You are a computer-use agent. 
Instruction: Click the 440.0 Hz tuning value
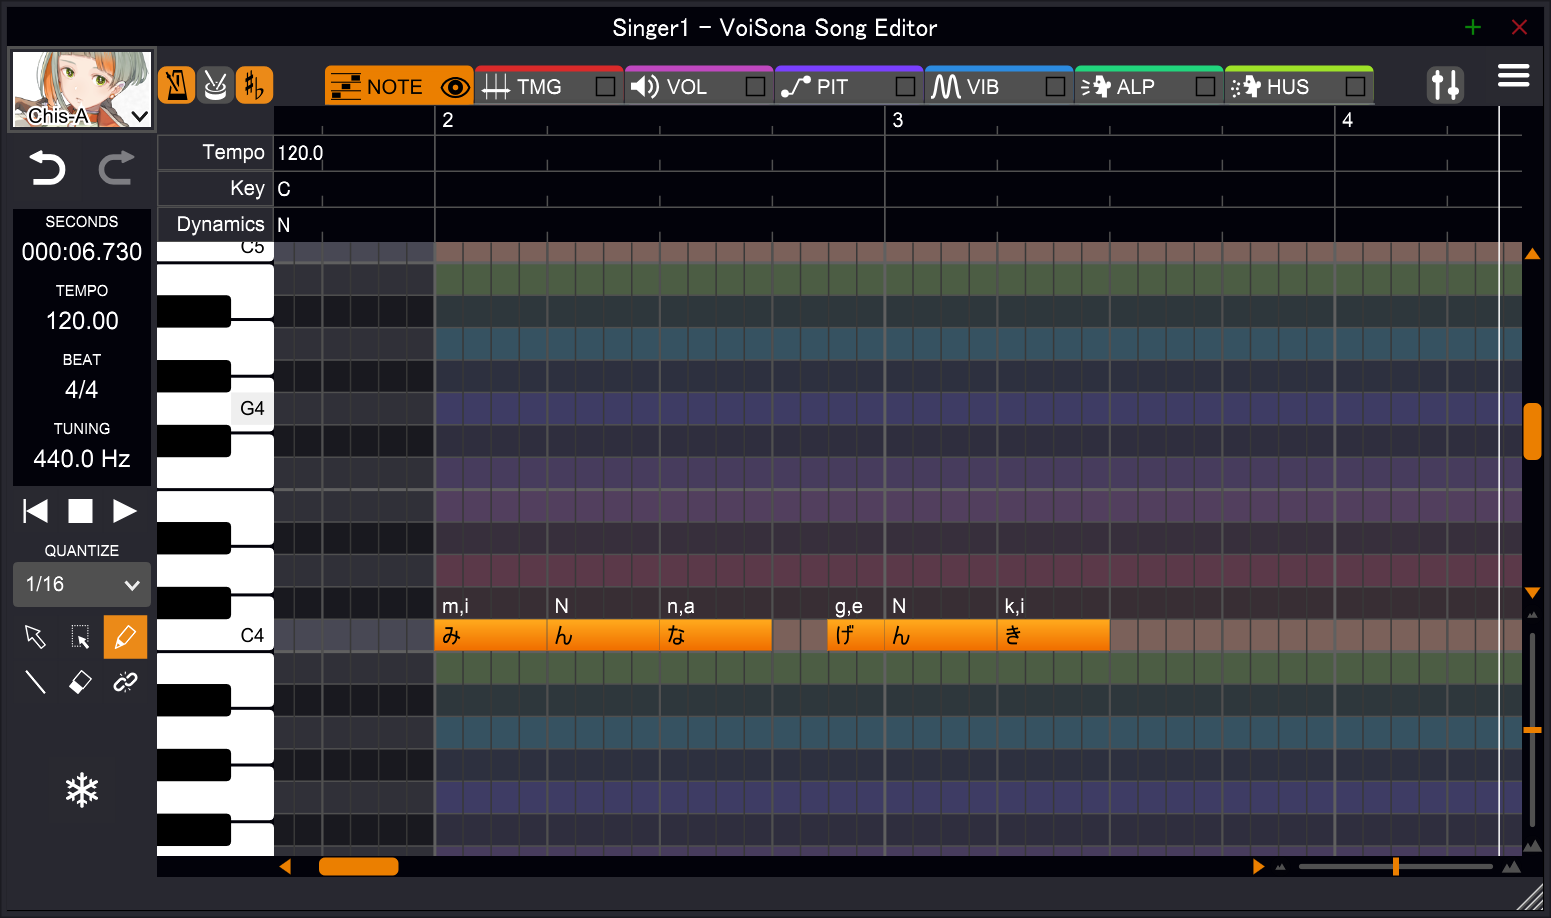point(82,459)
